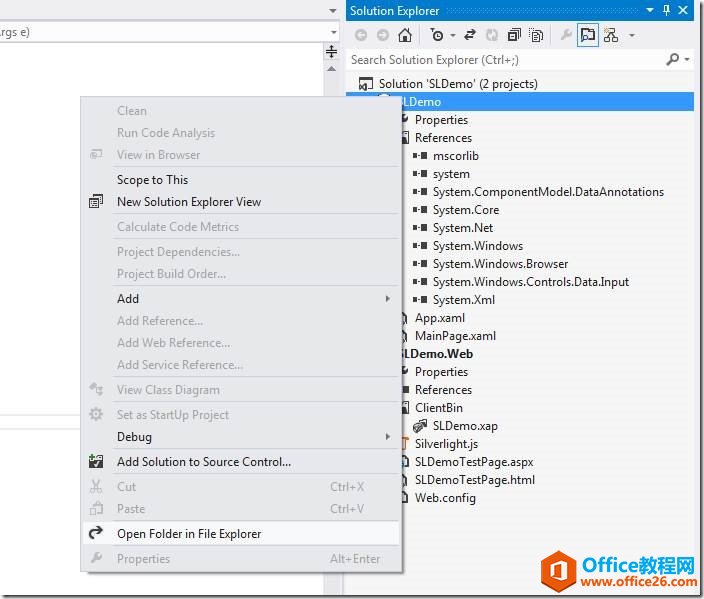The width and height of the screenshot is (704, 599).
Task: Open the search options dropdown arrow
Action: point(687,59)
